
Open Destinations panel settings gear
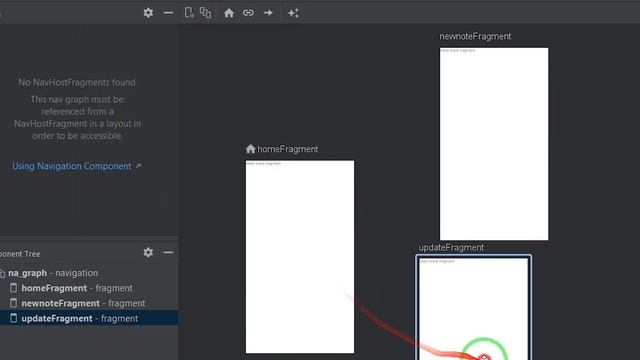pos(148,13)
